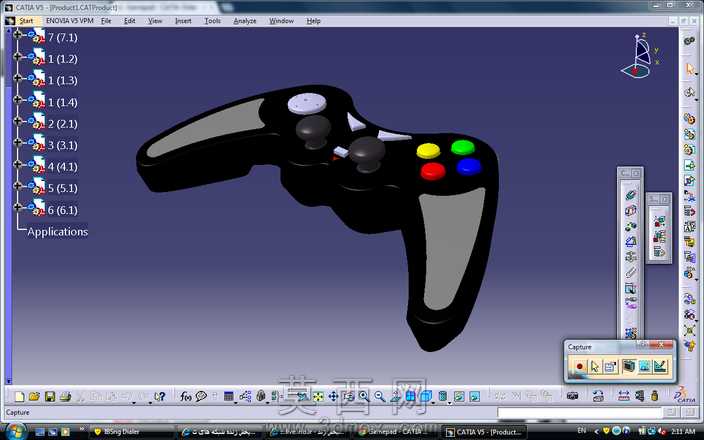Select the Pan tool
The image size is (704, 440).
tap(333, 396)
